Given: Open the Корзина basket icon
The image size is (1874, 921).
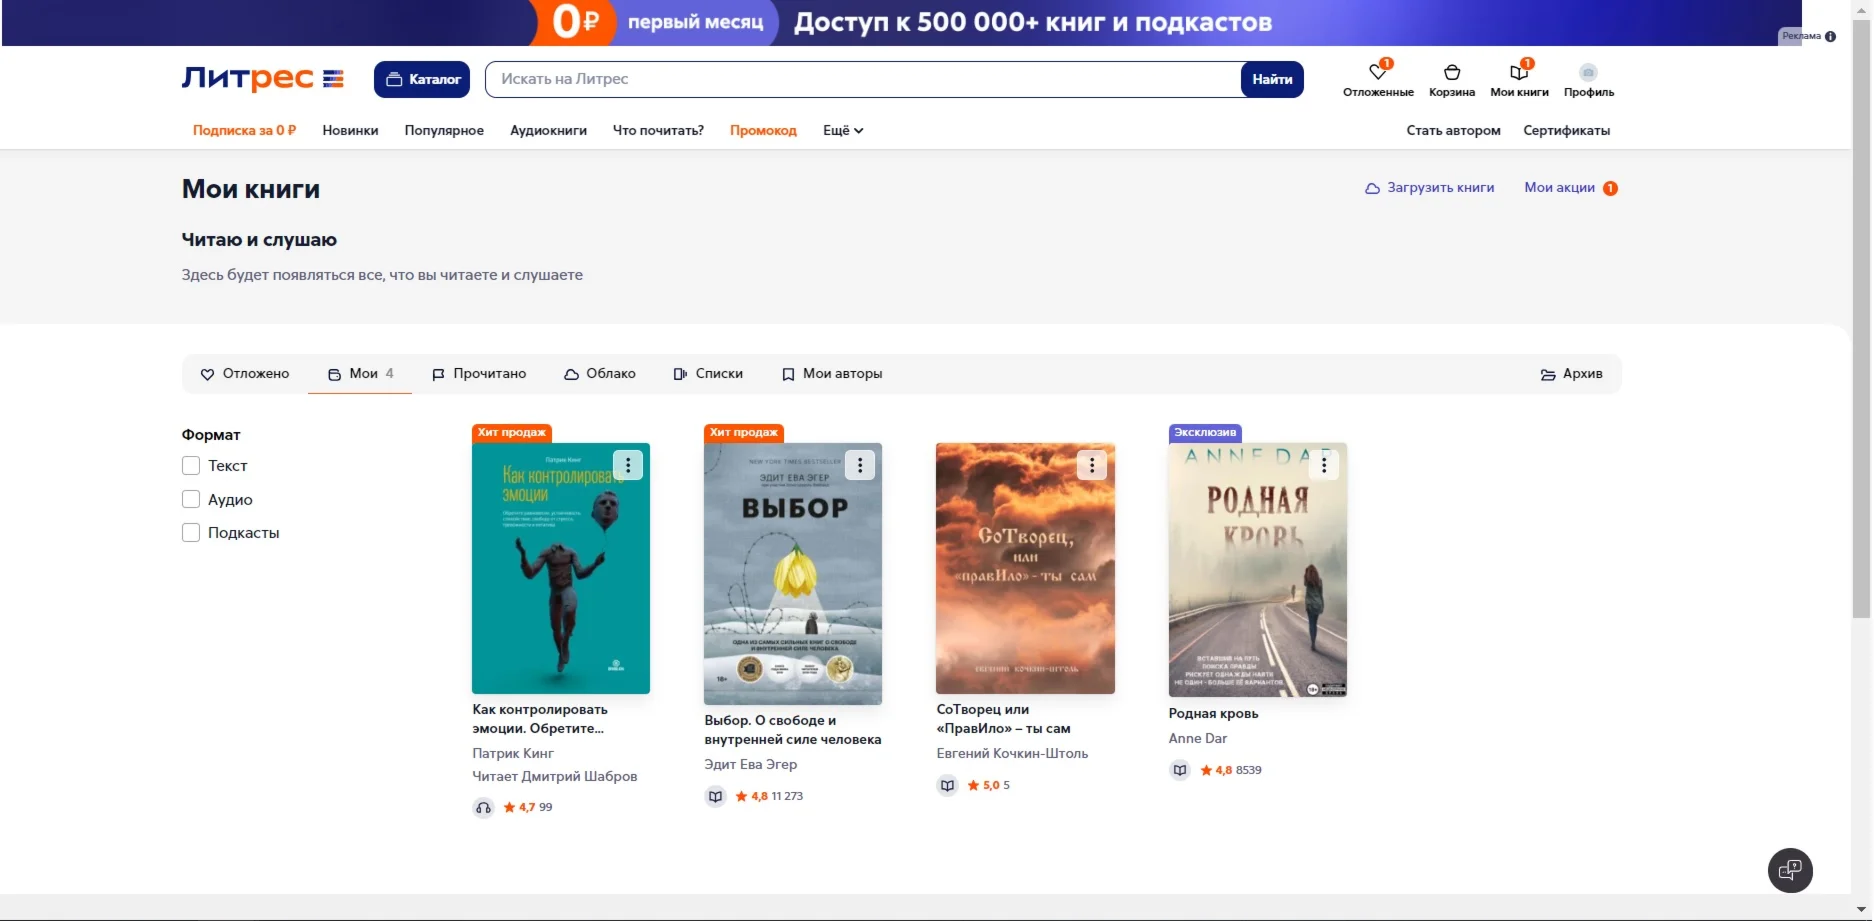Looking at the screenshot, I should [x=1452, y=72].
